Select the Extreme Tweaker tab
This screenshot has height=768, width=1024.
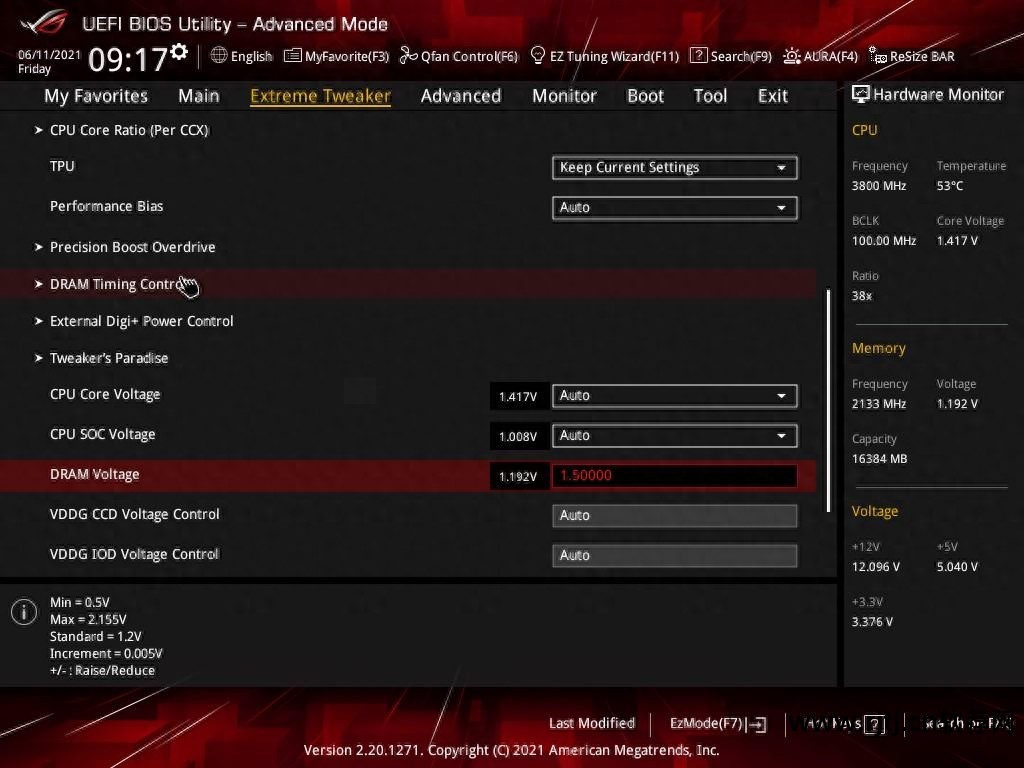321,96
